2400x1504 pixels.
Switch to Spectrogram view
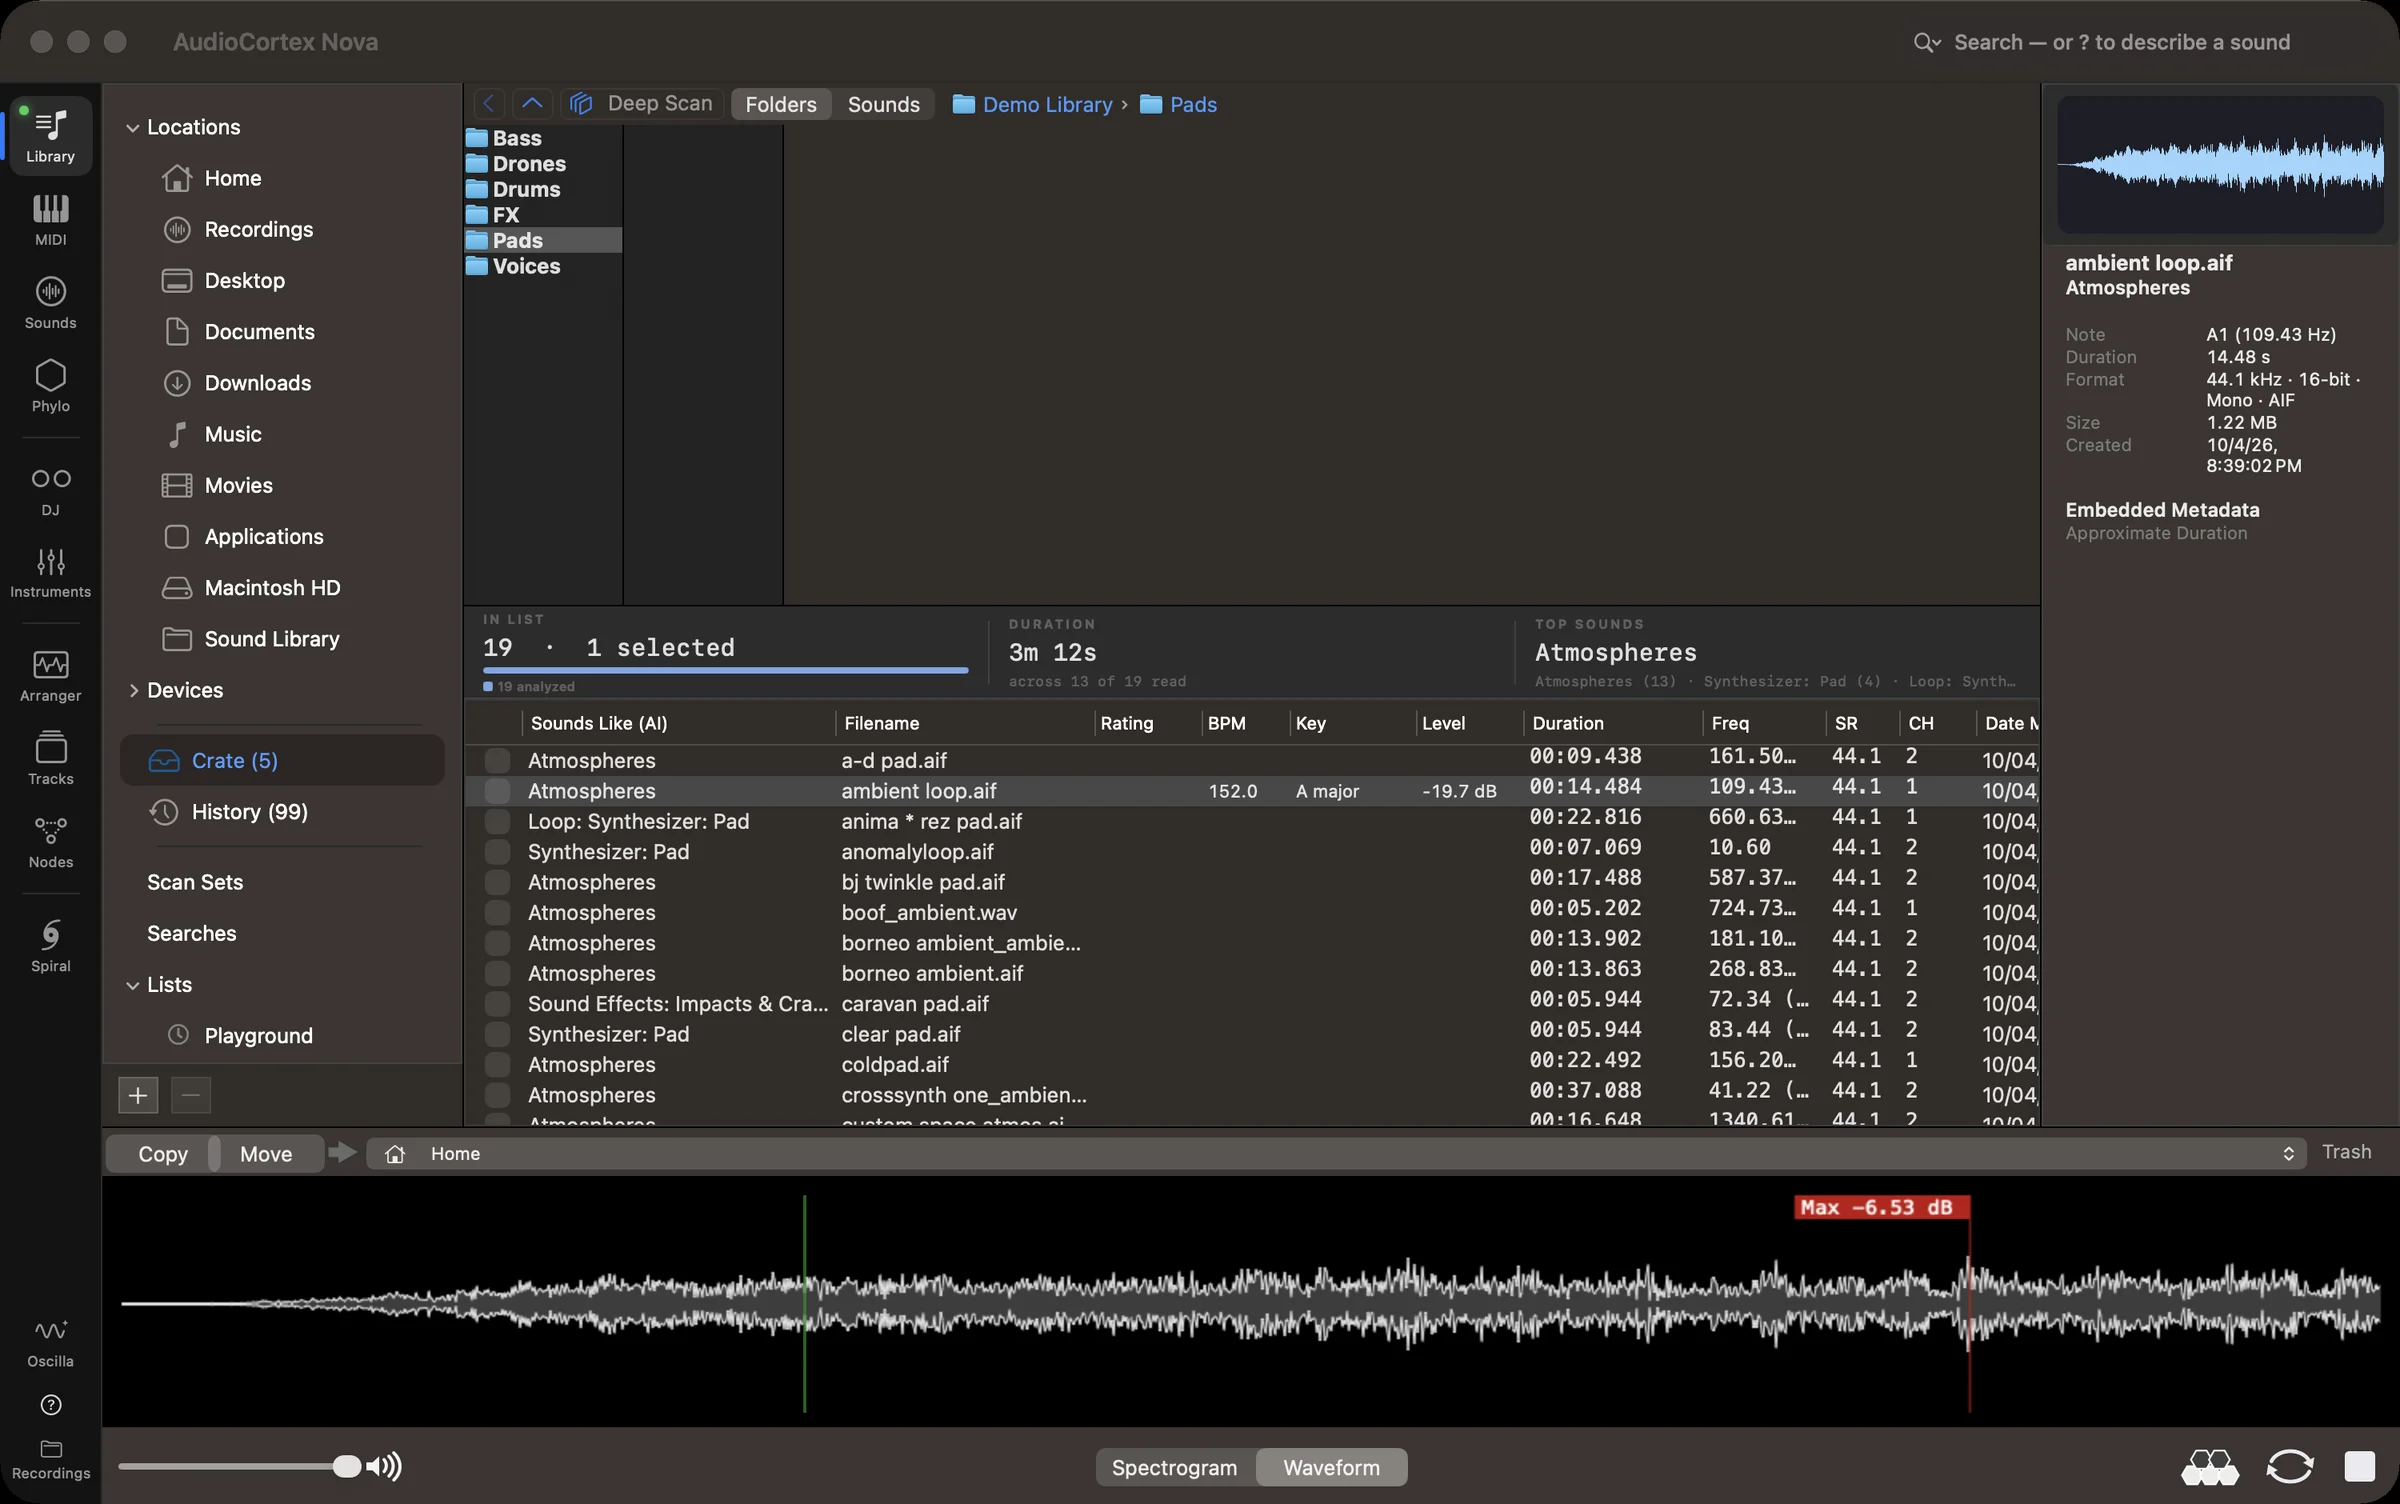pyautogui.click(x=1175, y=1467)
